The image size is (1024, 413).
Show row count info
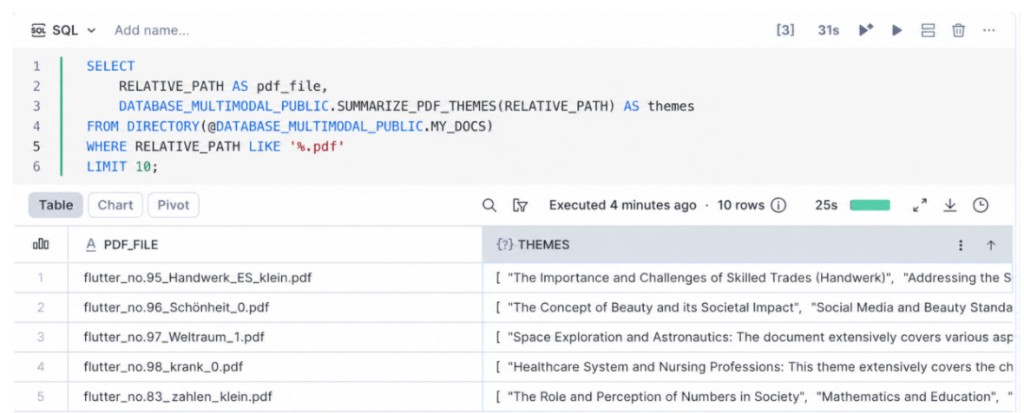(778, 205)
